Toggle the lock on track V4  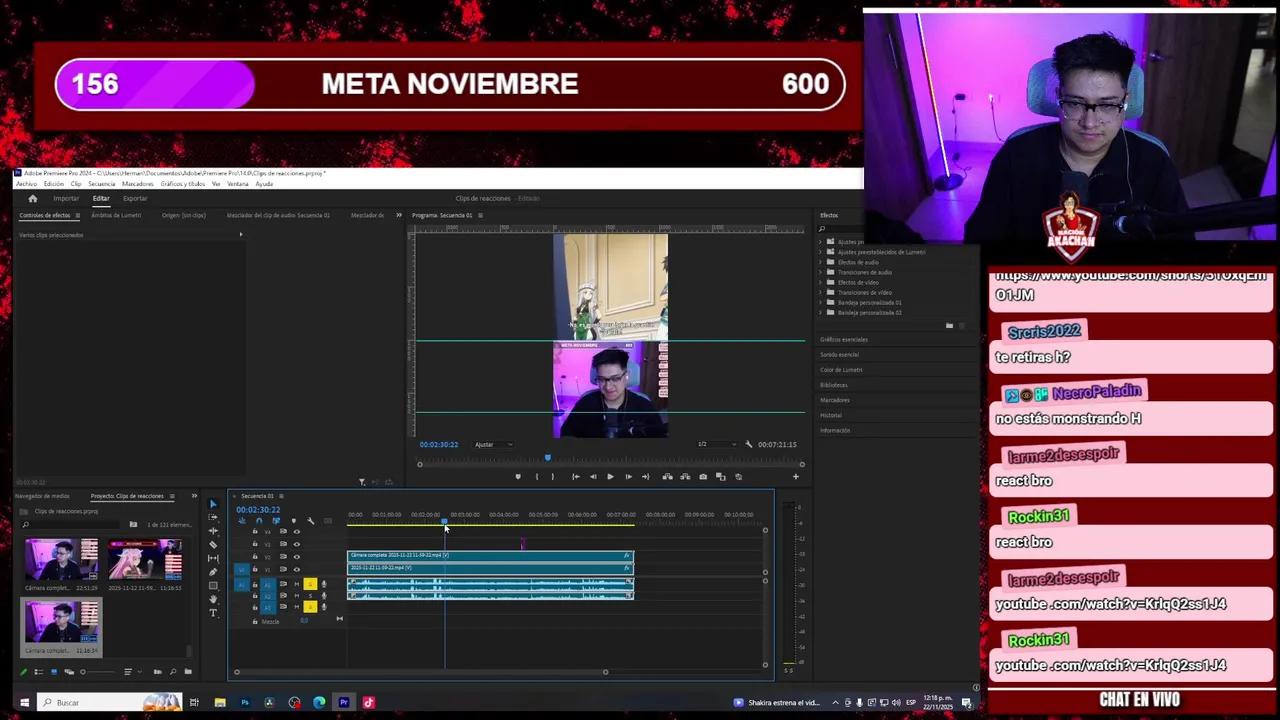pyautogui.click(x=255, y=531)
